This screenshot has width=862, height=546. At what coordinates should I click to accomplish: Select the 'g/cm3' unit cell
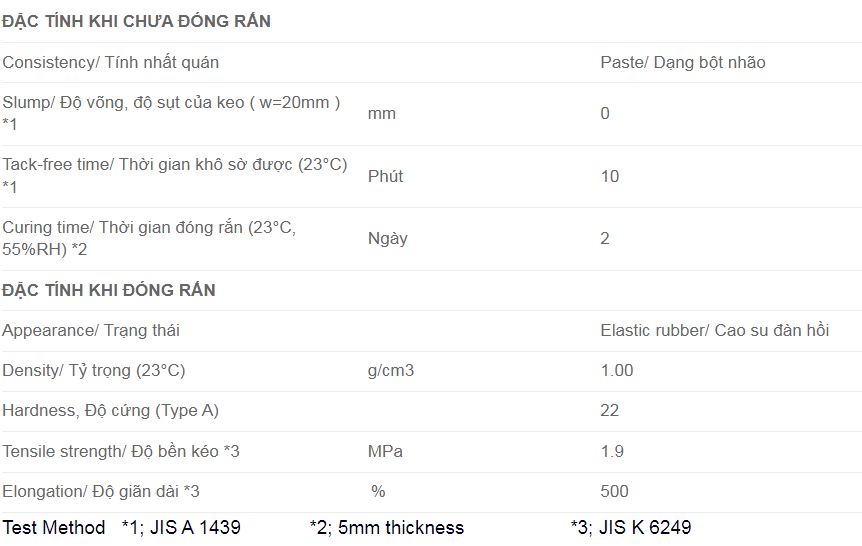[391, 370]
